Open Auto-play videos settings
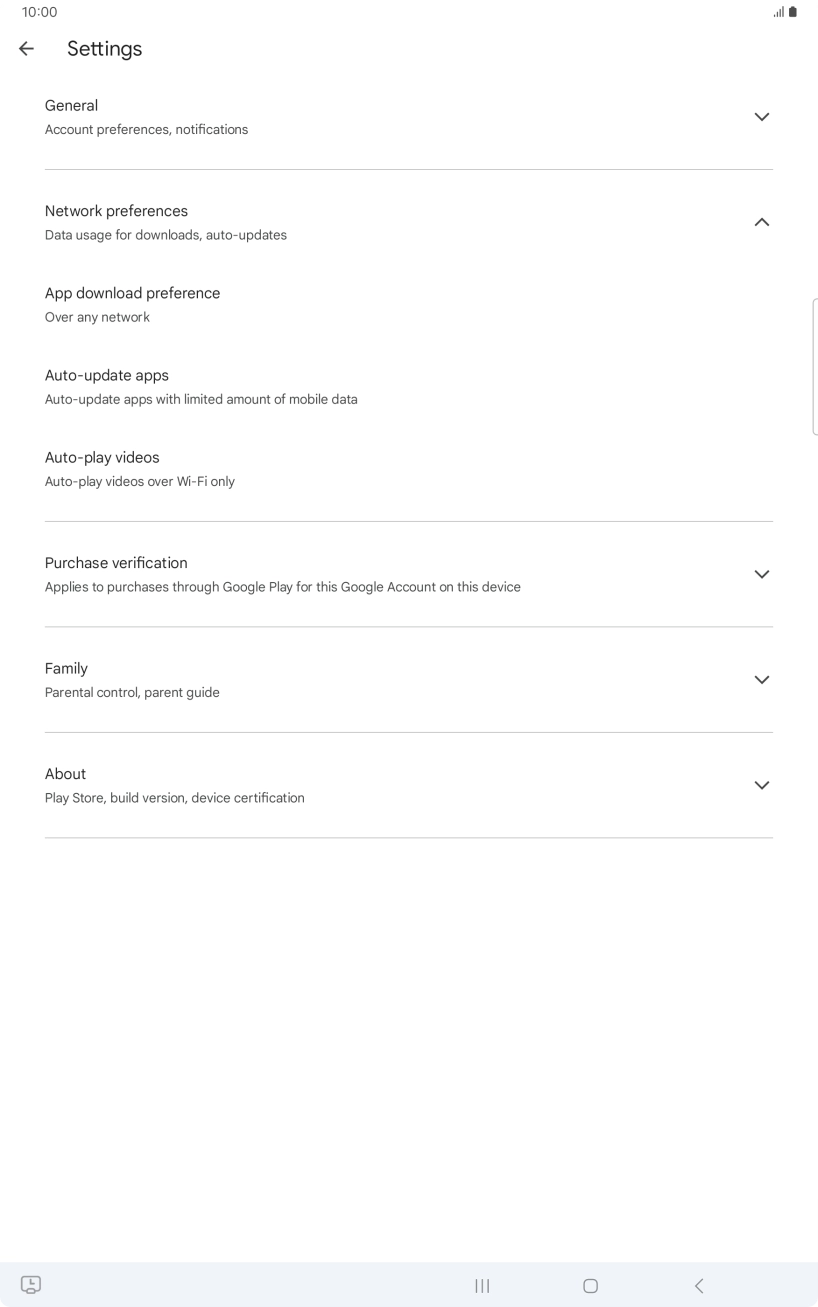The width and height of the screenshot is (818, 1307). pos(140,468)
